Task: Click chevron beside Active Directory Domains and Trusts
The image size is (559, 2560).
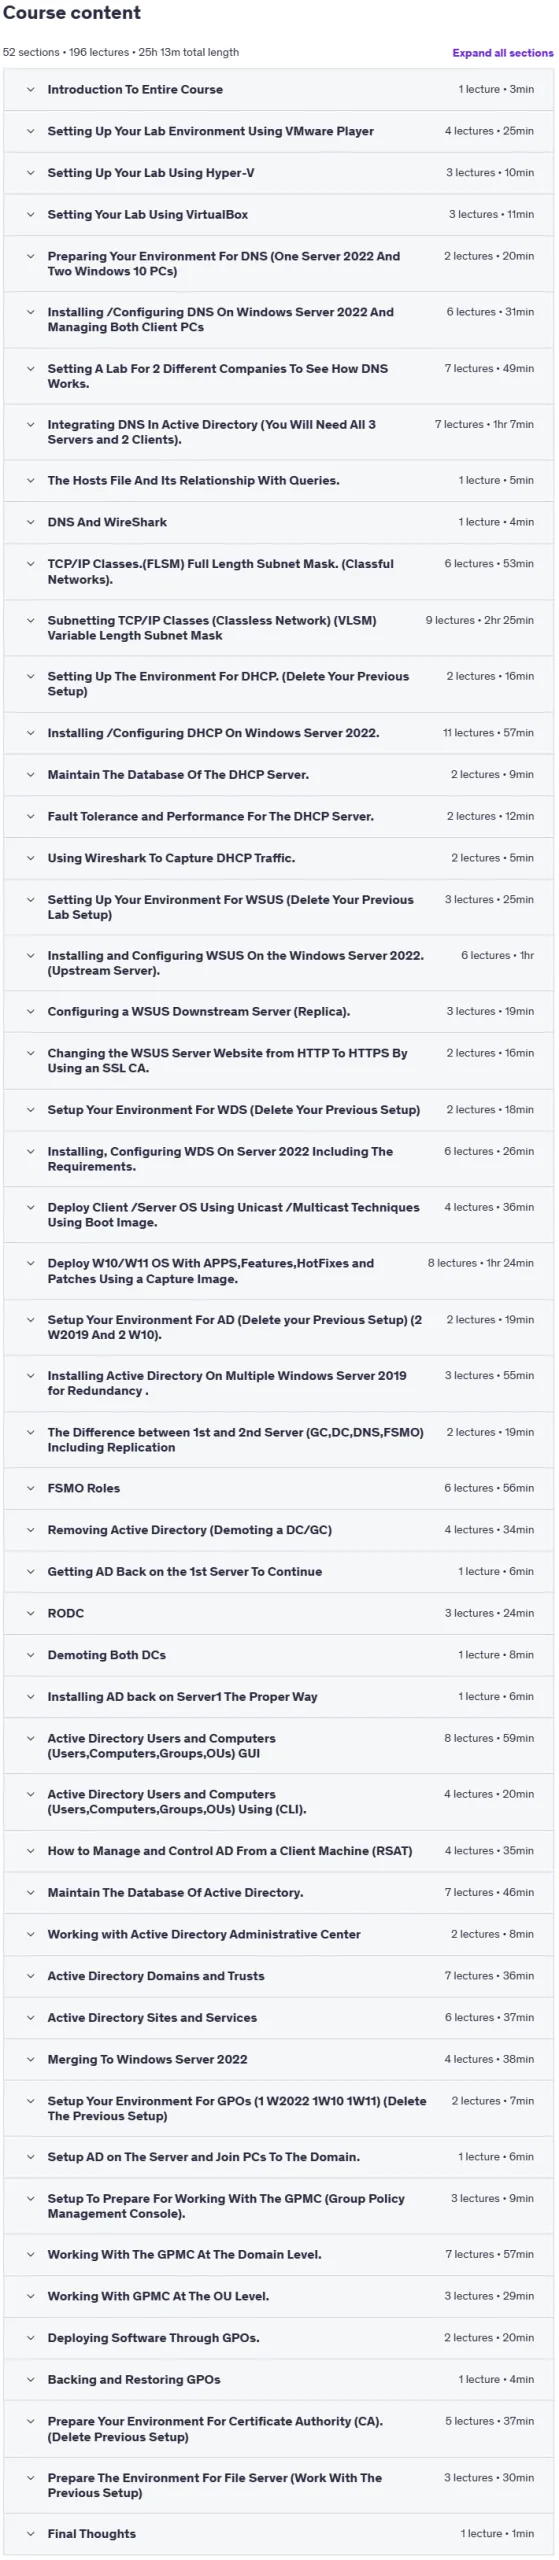Action: (x=30, y=1976)
